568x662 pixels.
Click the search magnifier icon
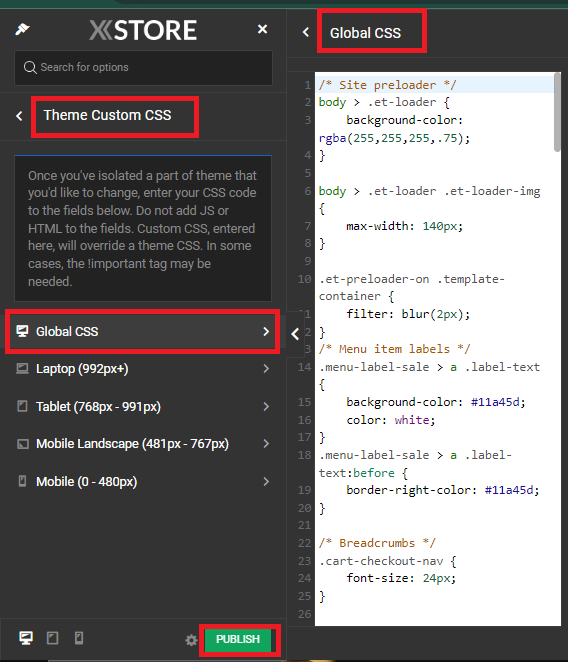[x=30, y=68]
